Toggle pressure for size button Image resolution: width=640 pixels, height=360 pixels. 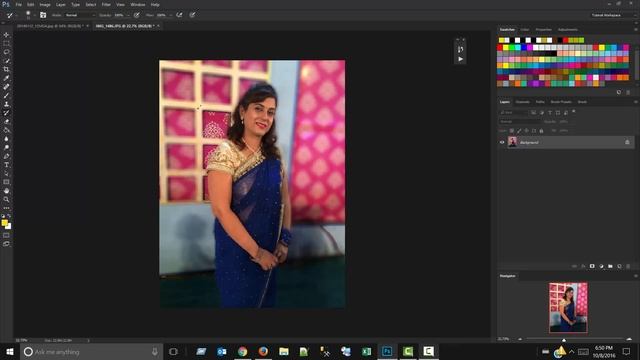pyautogui.click(x=192, y=15)
